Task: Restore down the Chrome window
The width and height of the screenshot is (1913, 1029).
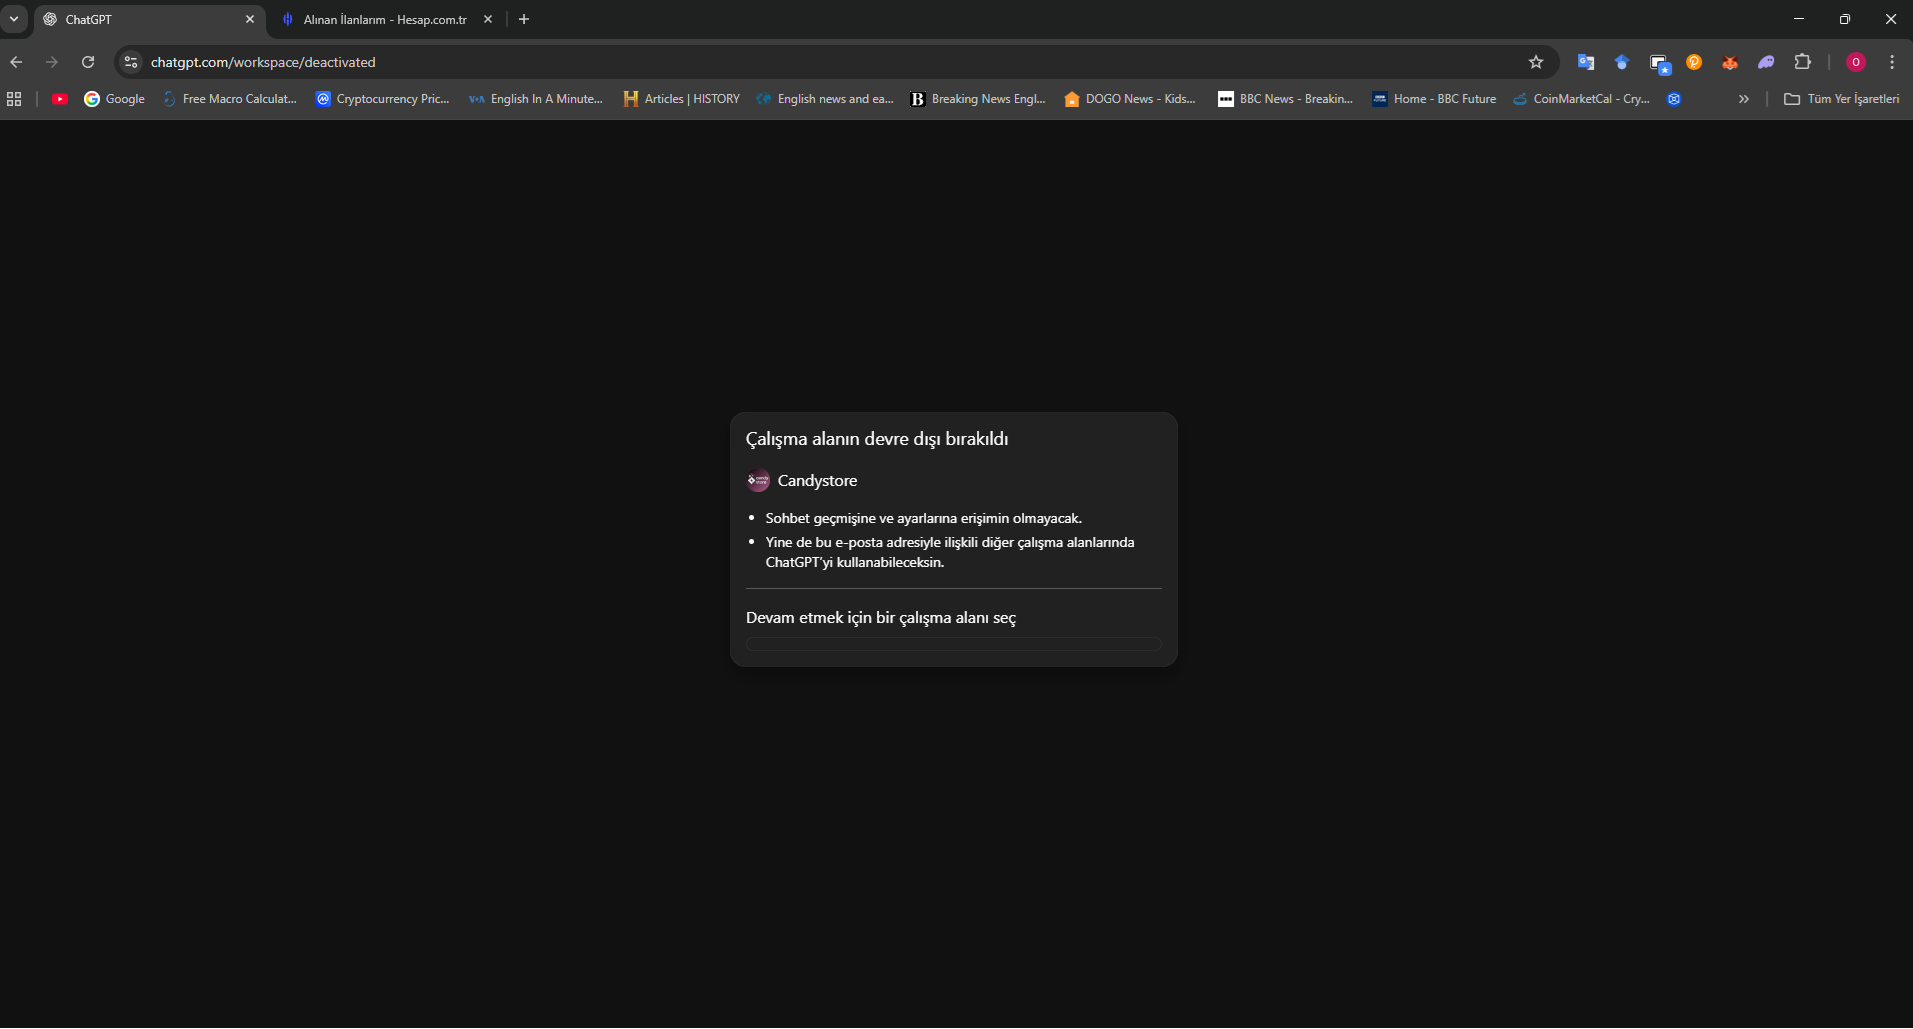Action: 1845,19
